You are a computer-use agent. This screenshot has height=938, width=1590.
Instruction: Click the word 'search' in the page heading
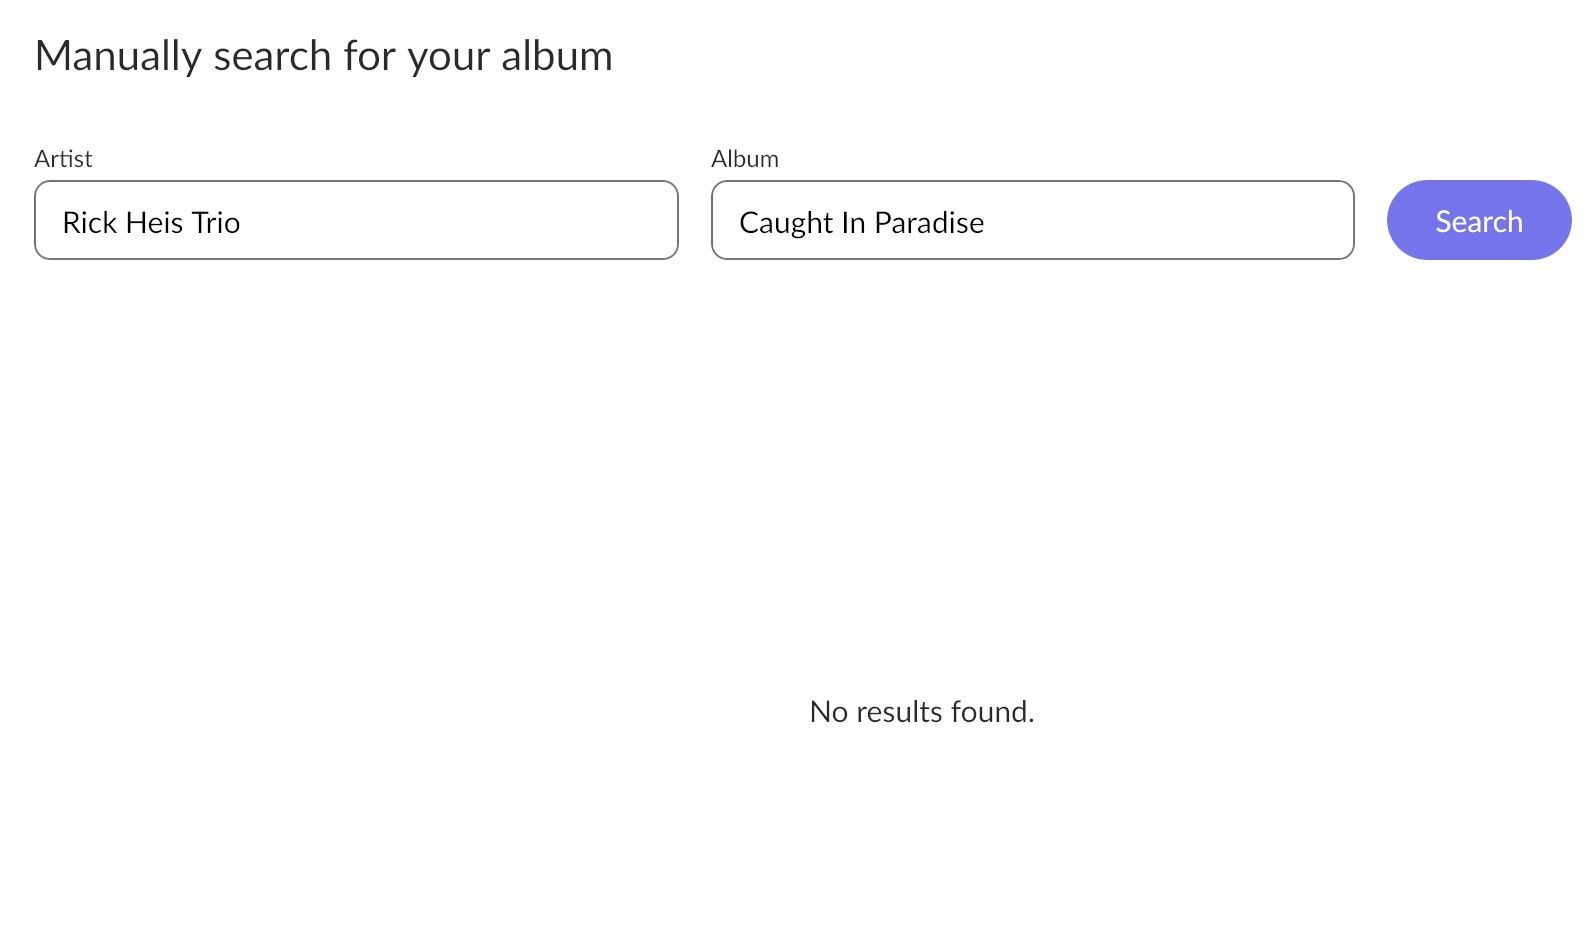pos(273,57)
